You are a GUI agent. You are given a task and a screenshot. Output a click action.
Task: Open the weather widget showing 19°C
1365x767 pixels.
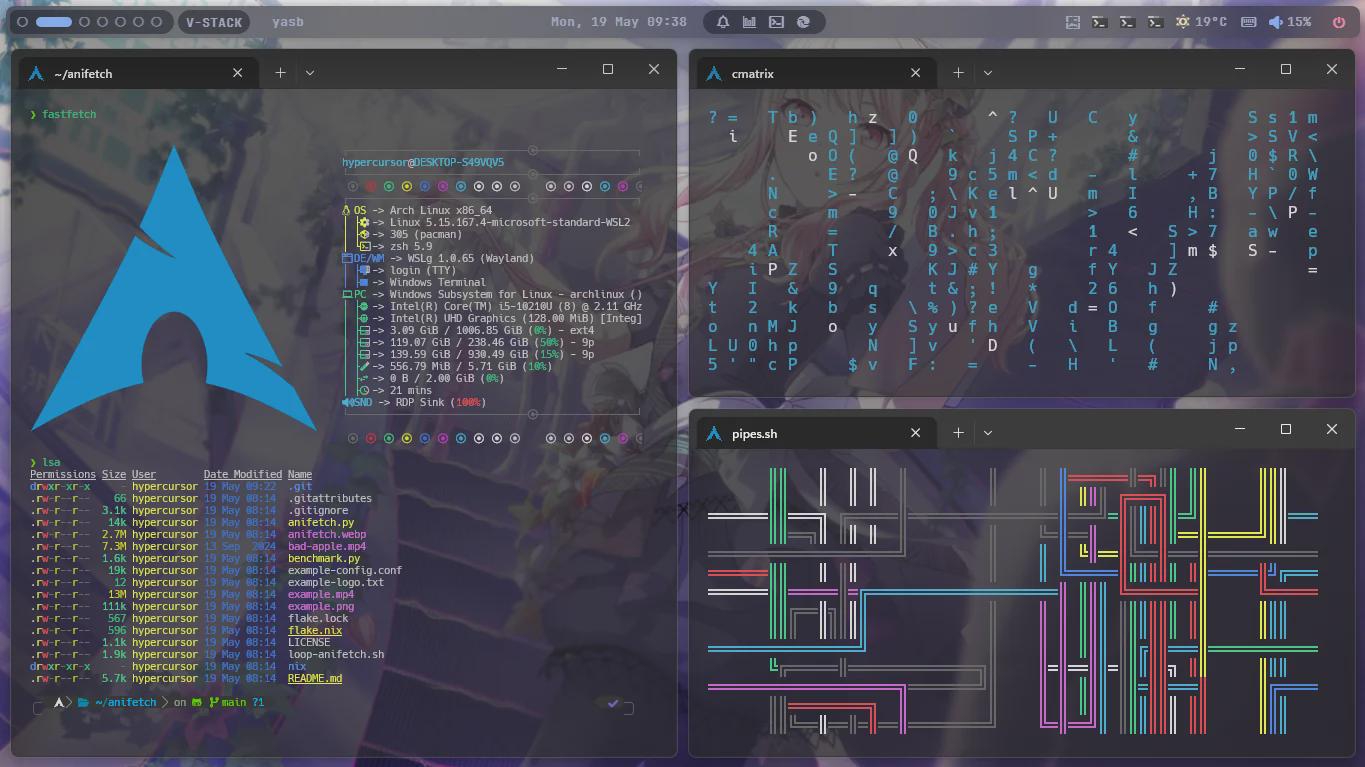point(1201,21)
